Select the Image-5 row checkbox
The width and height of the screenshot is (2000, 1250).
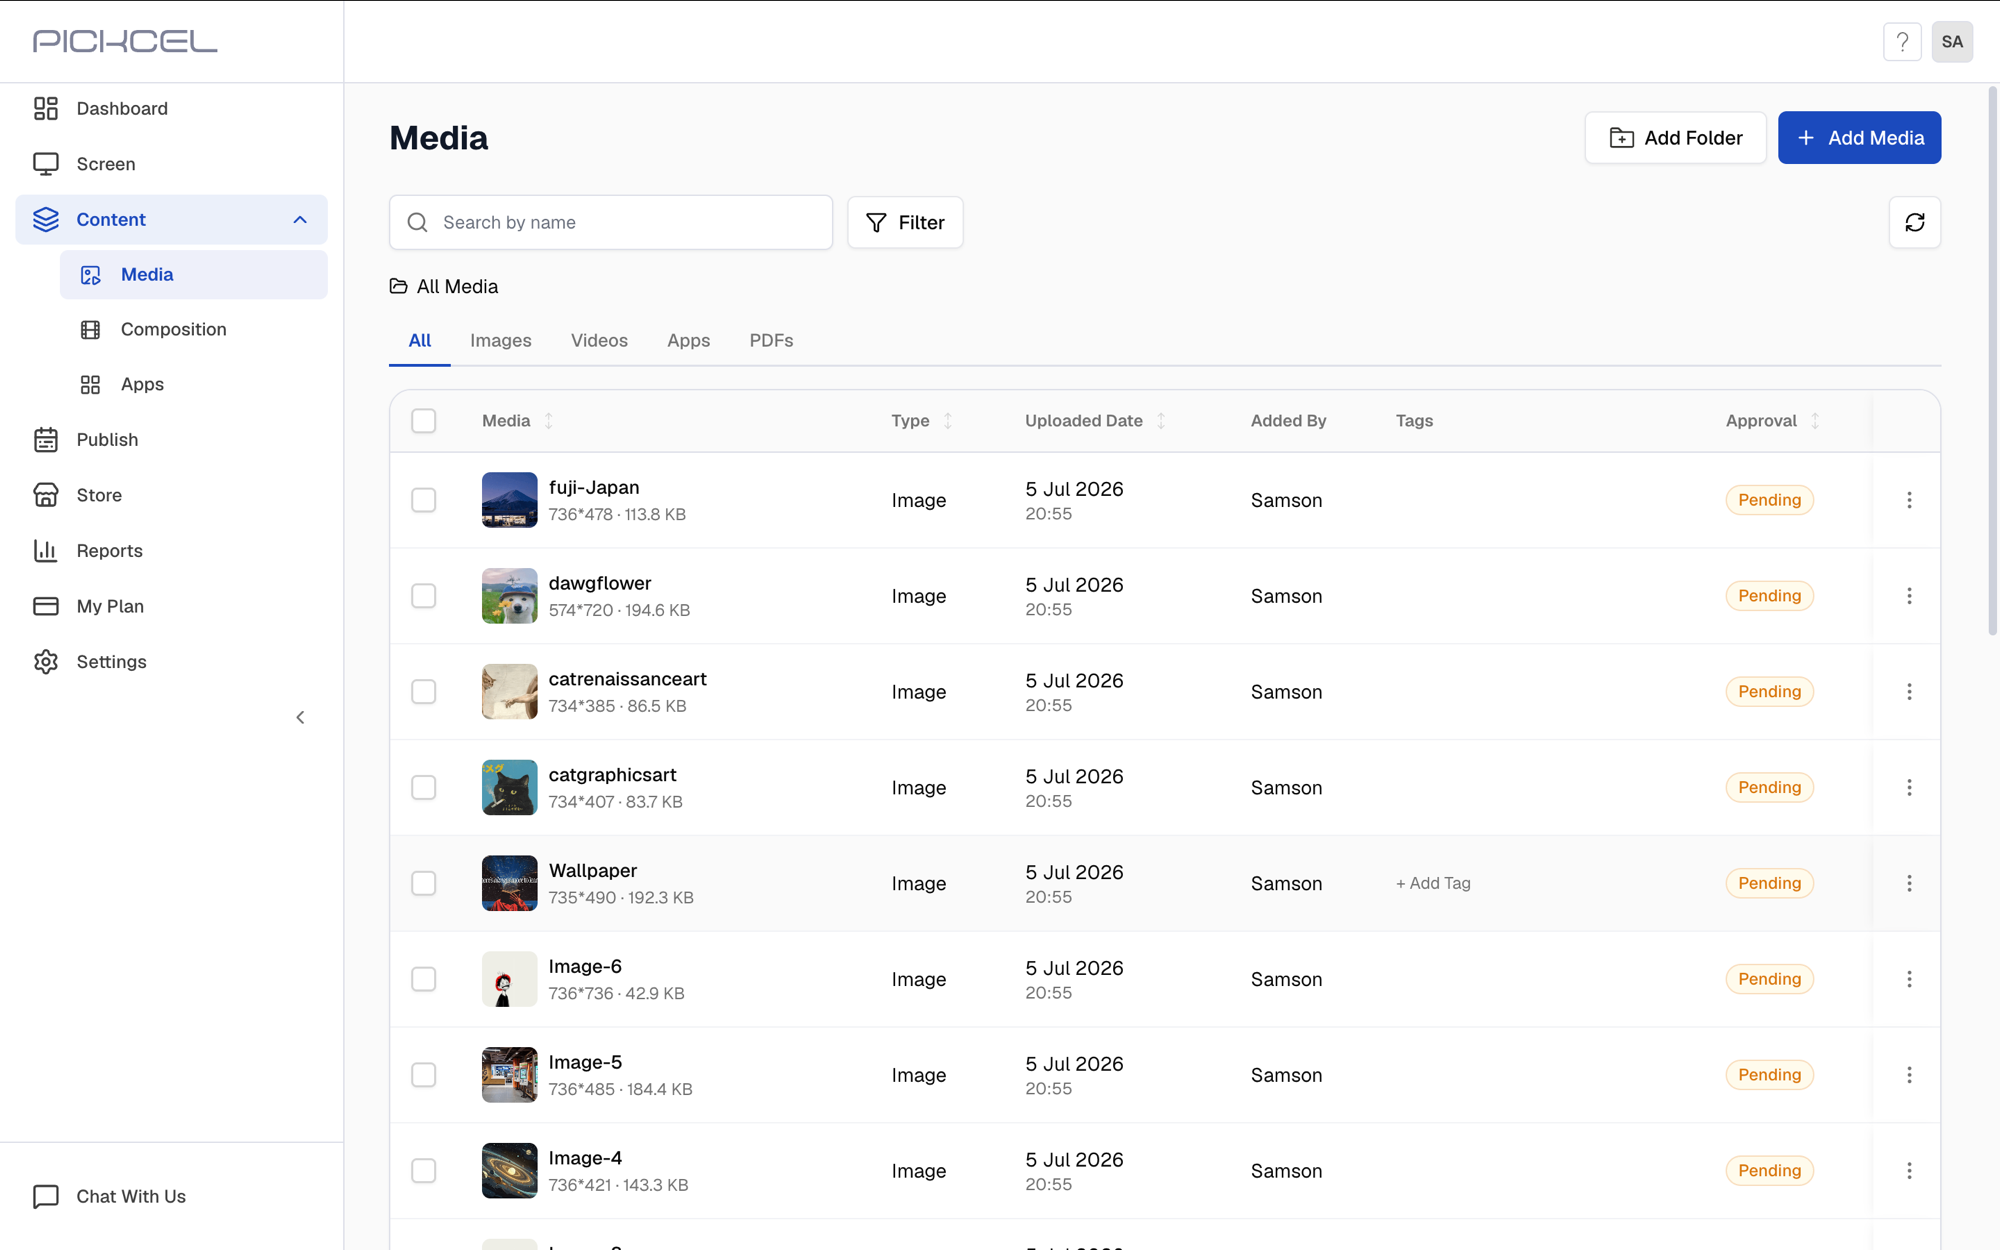(424, 1075)
